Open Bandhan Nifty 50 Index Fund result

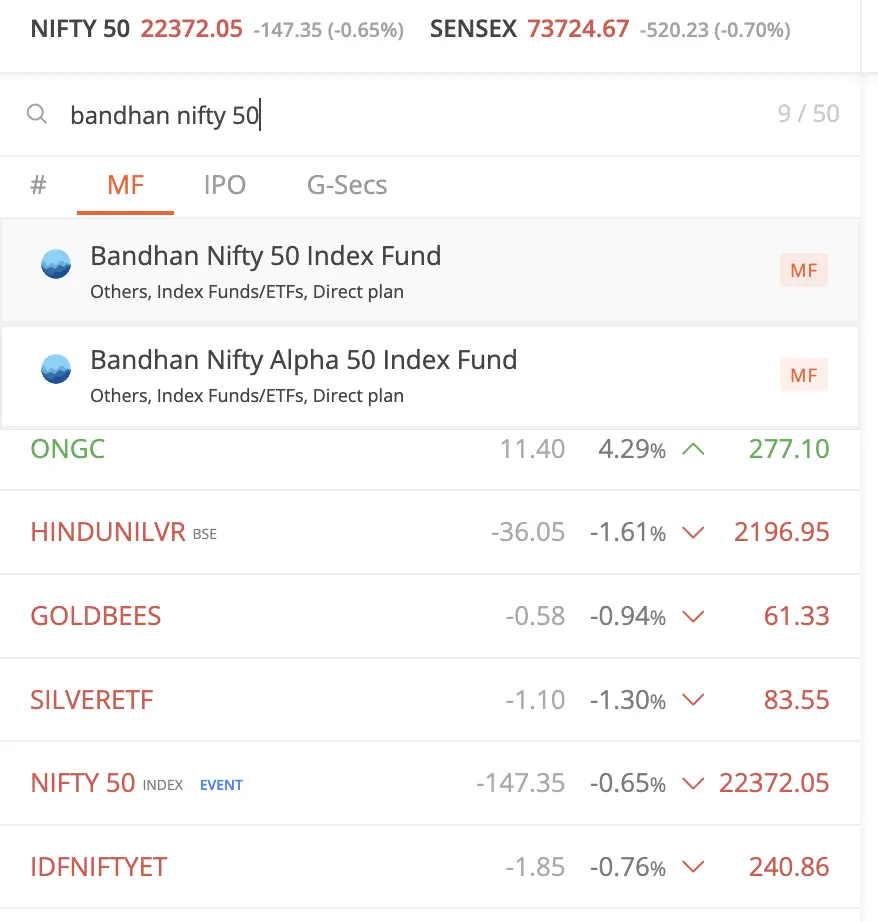(430, 271)
